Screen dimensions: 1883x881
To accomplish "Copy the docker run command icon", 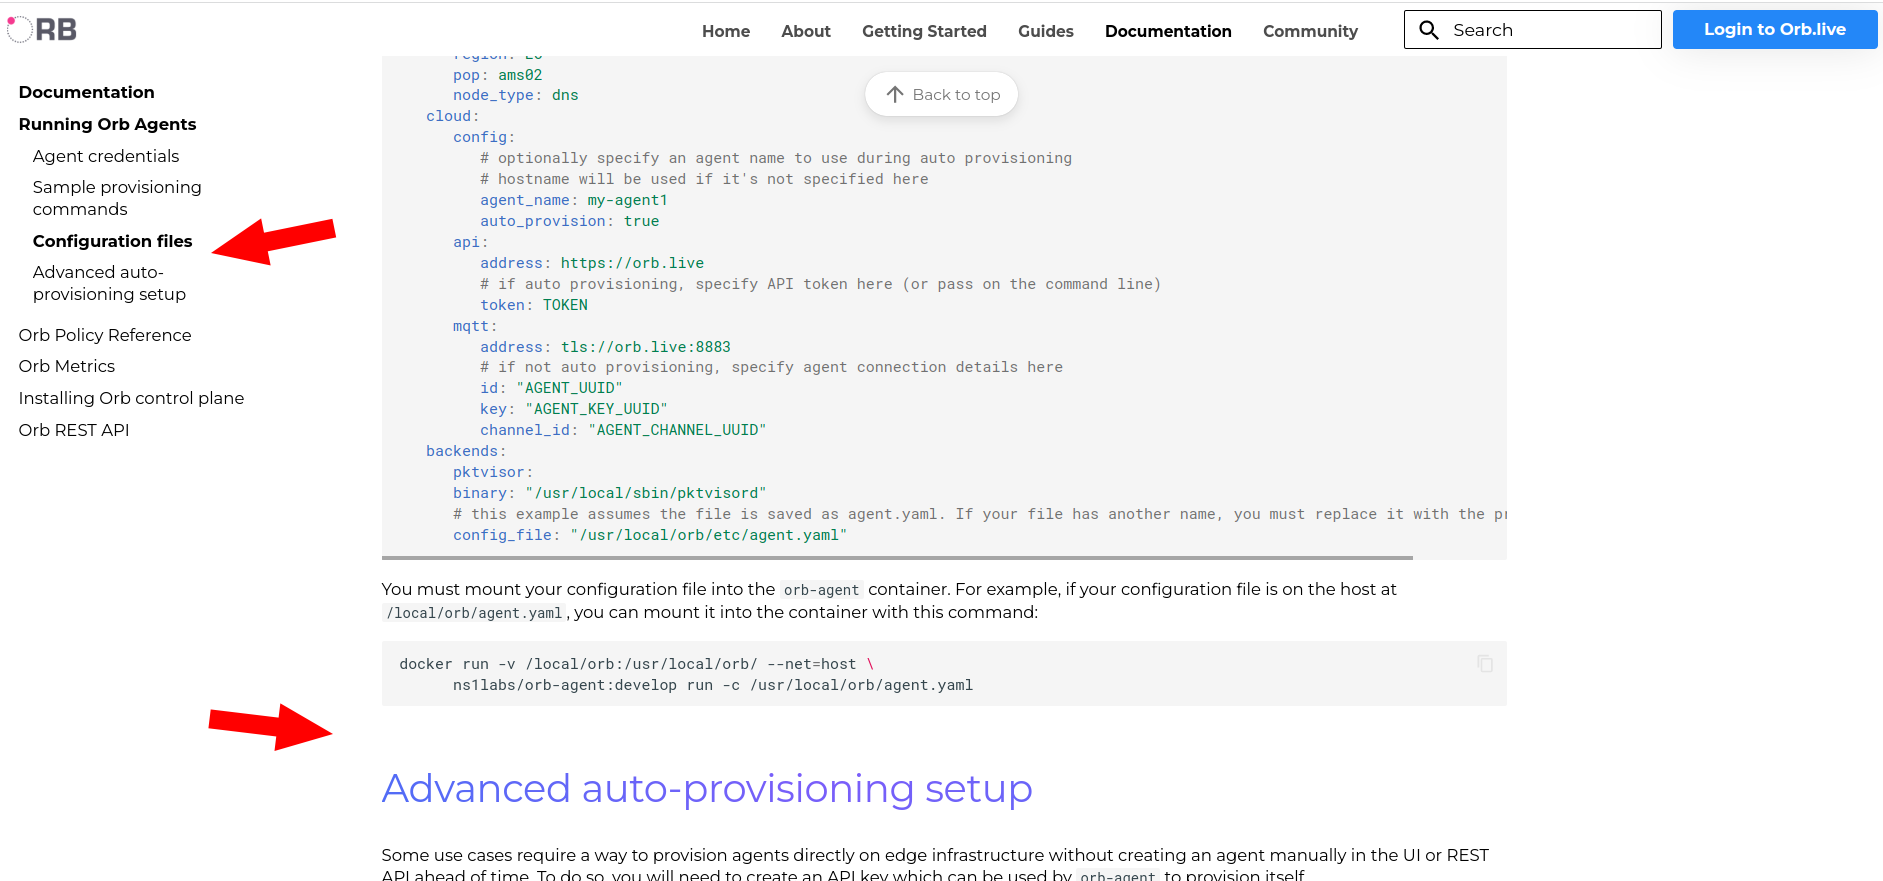I will point(1485,663).
